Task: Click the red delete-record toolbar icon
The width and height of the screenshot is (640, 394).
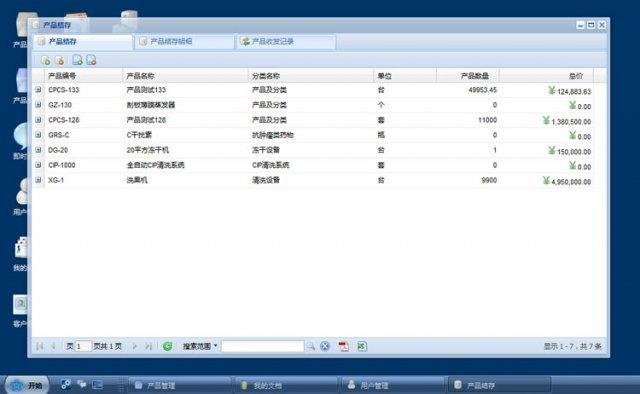Action: tap(60, 61)
